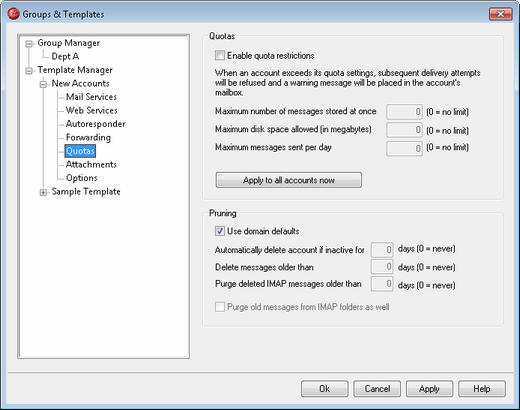Image resolution: width=520 pixels, height=410 pixels.
Task: Open Attachments template settings
Action: 91,164
